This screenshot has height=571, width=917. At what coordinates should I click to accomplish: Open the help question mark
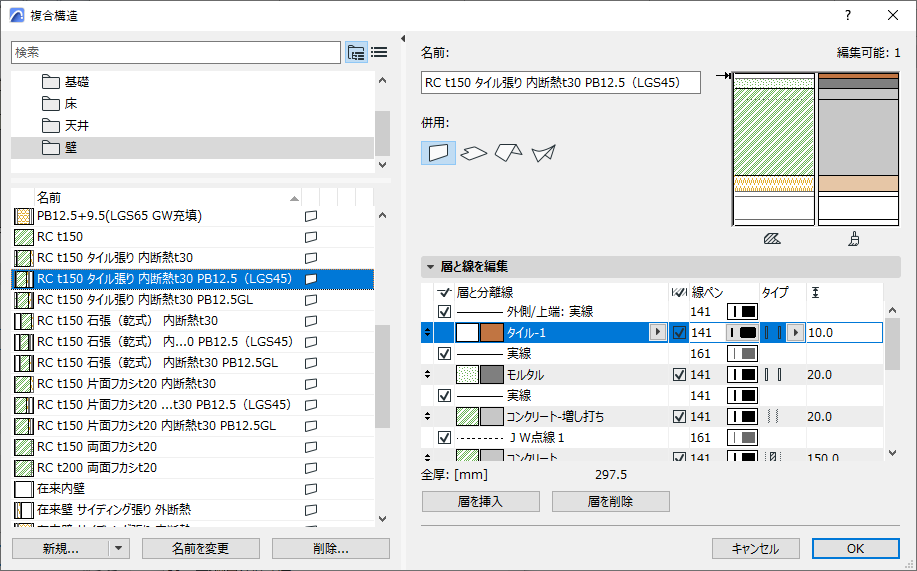(848, 15)
